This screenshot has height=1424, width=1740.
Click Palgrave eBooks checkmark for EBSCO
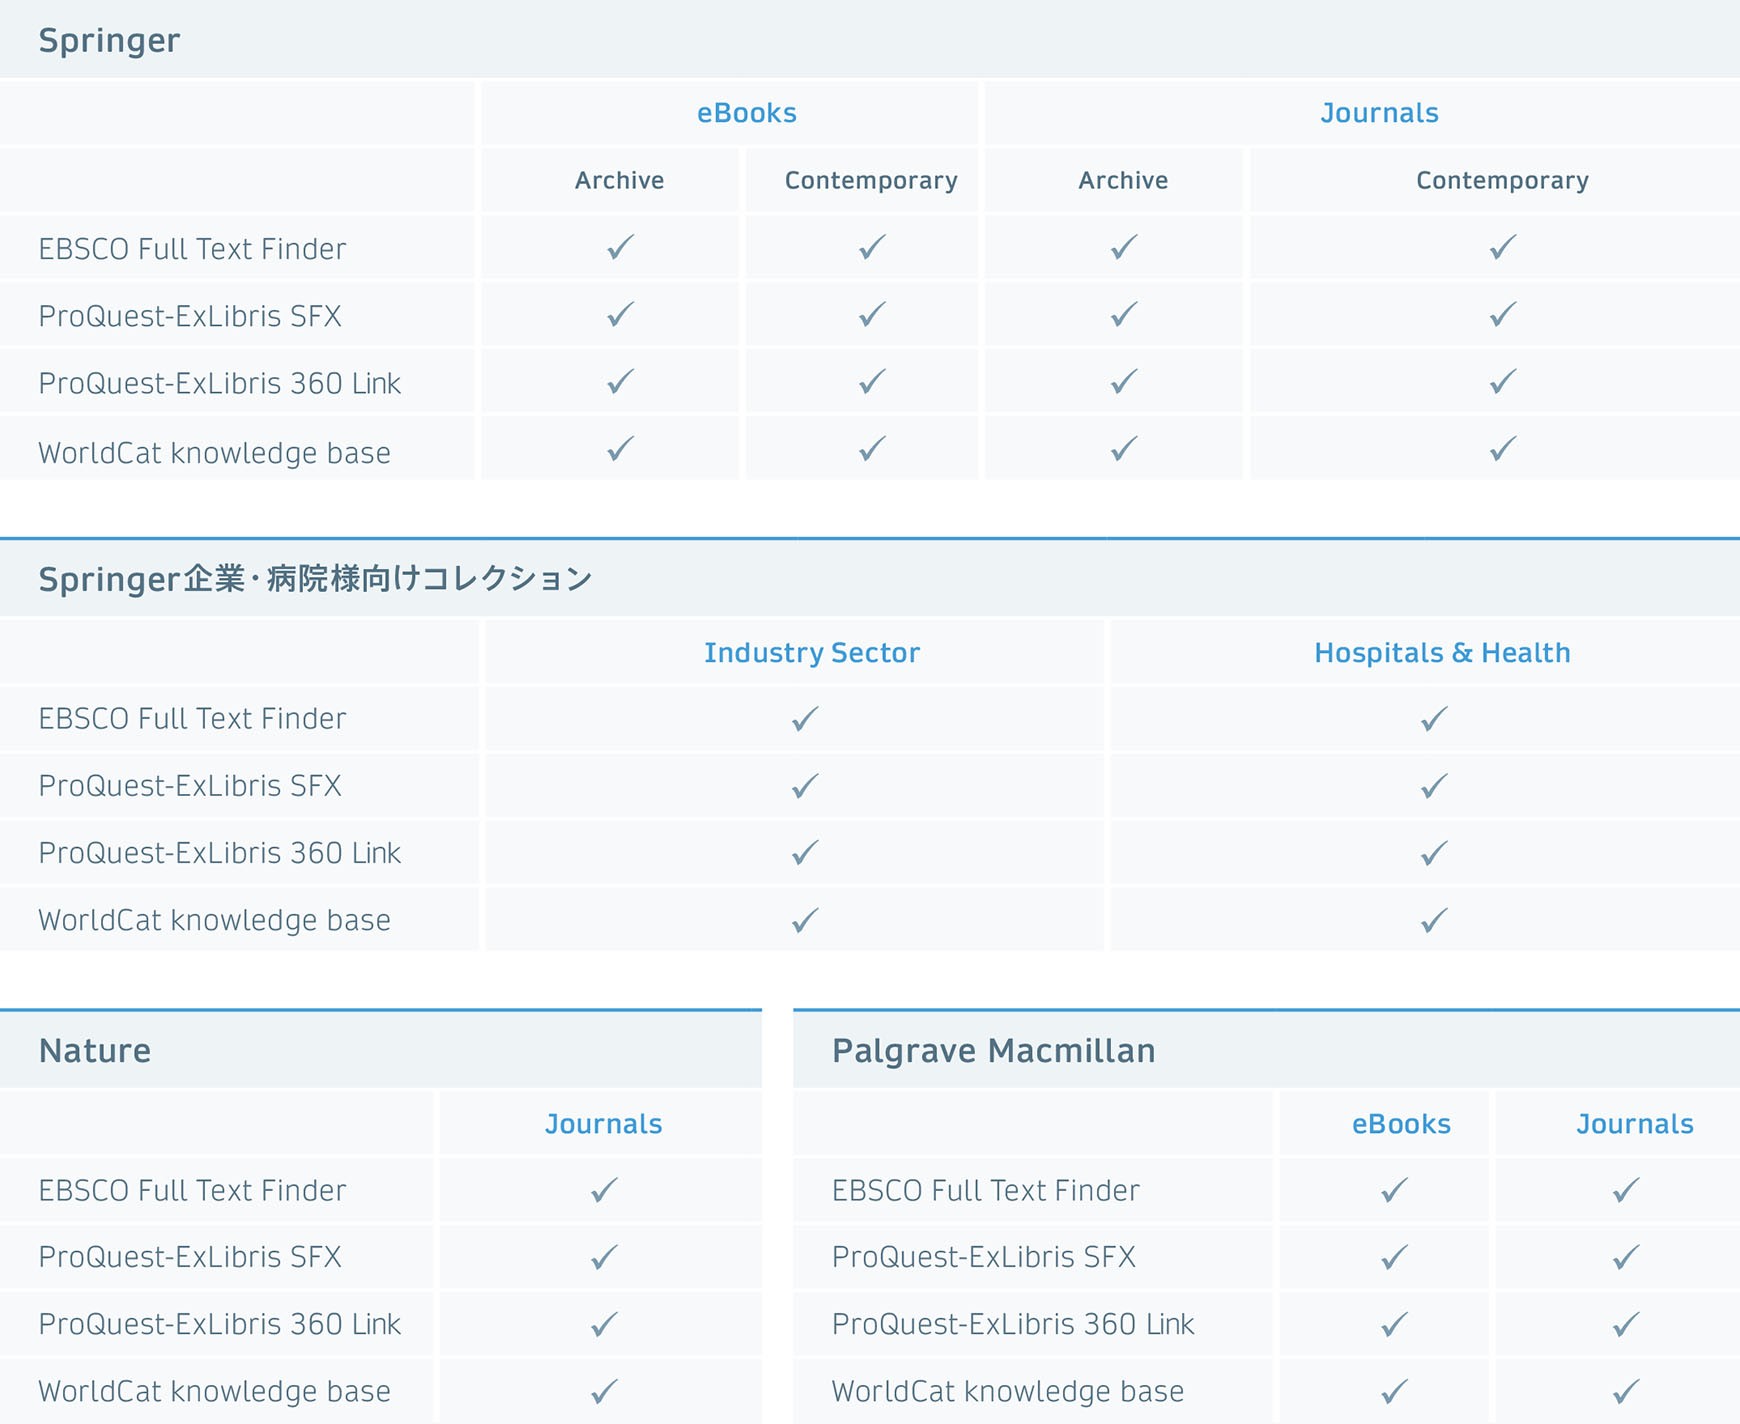(x=1395, y=1190)
